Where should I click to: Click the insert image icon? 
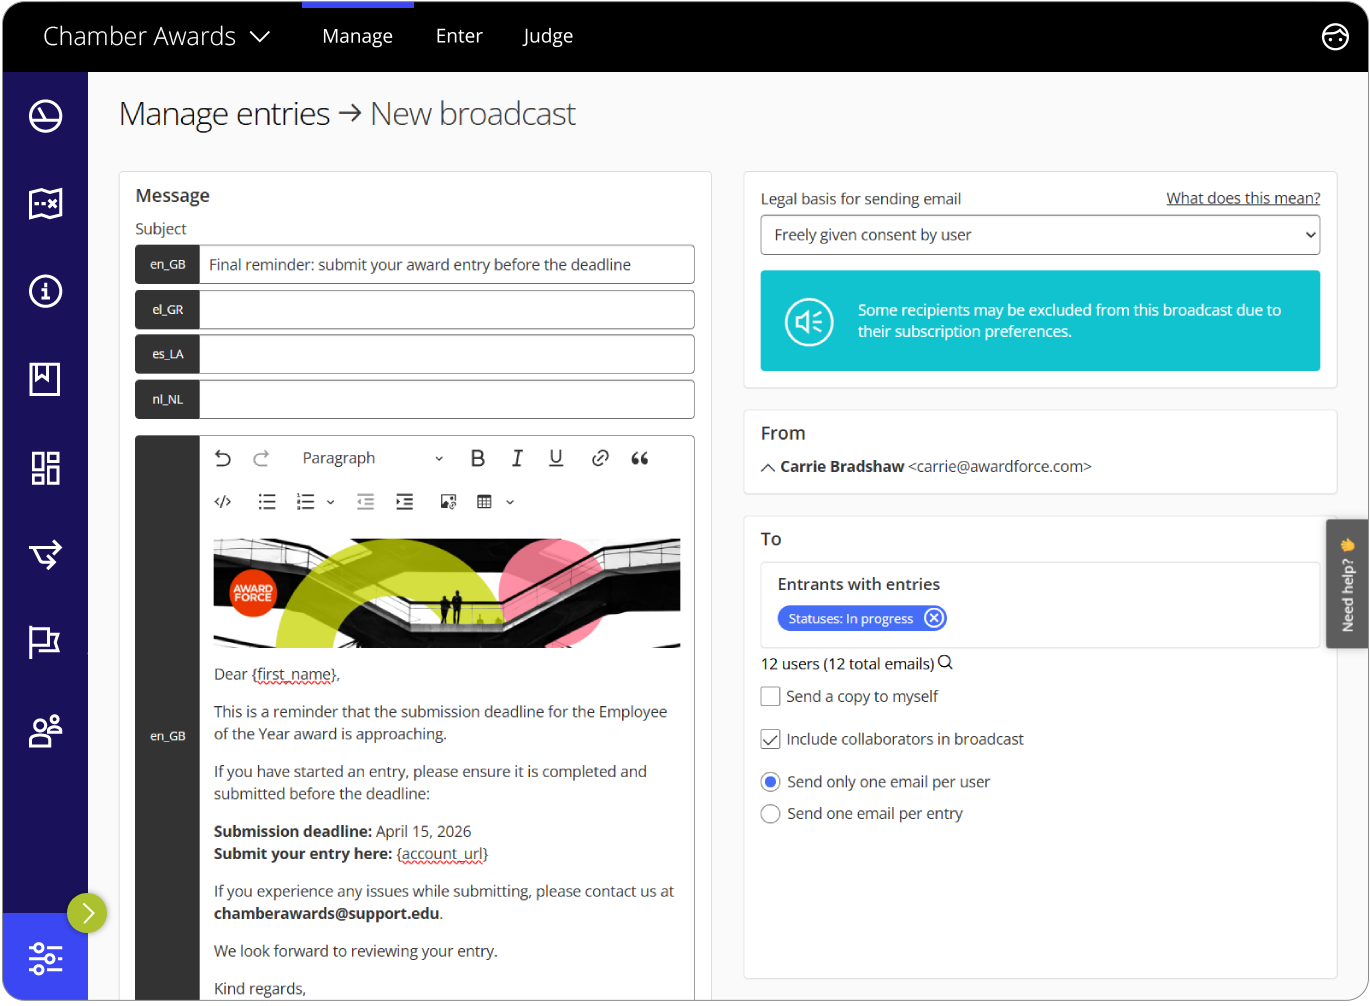(x=448, y=502)
